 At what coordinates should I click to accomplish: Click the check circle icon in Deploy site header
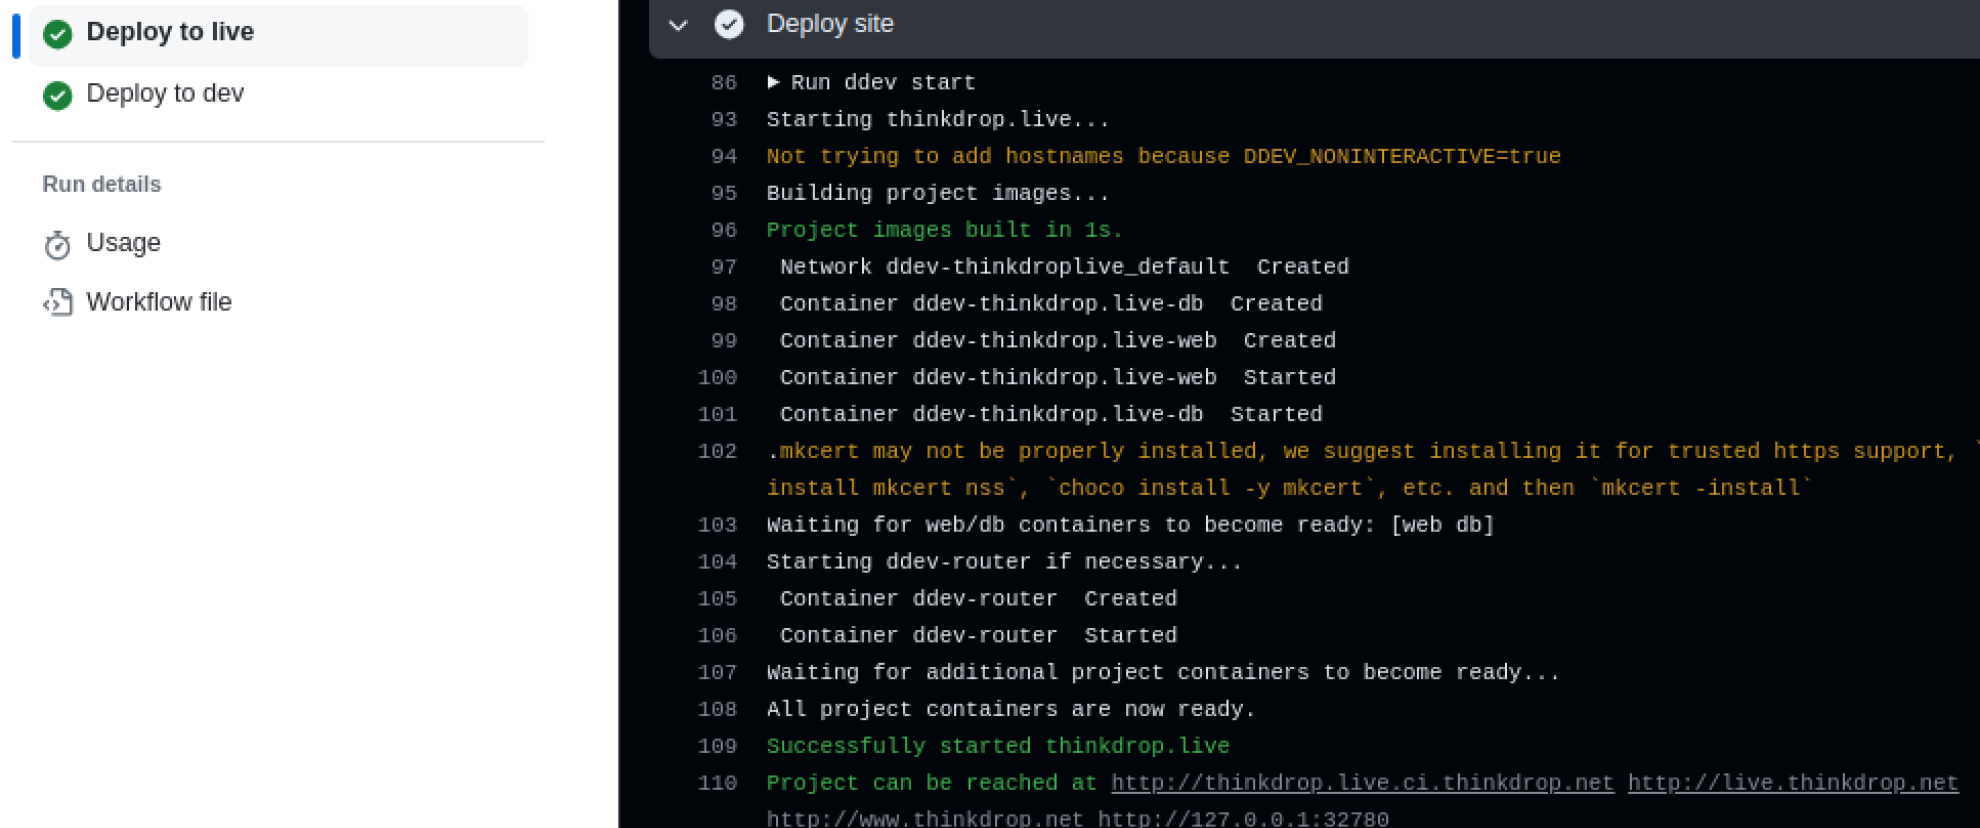[x=729, y=24]
